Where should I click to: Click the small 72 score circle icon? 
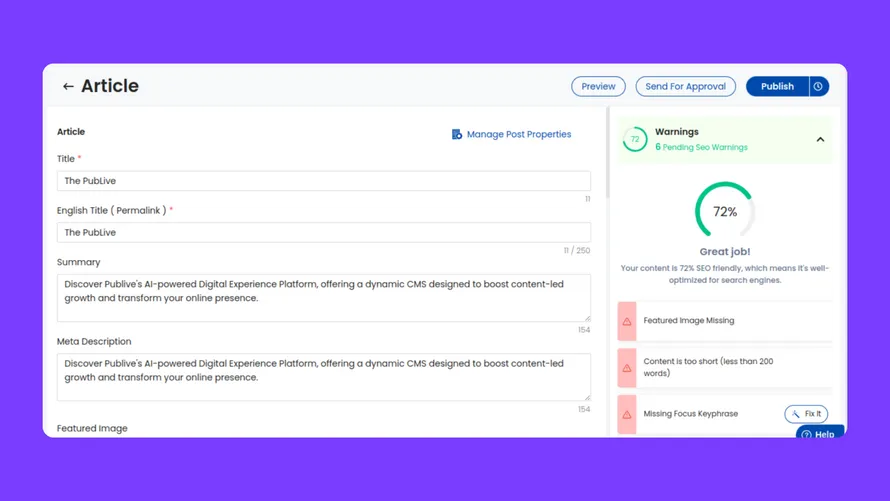click(635, 140)
